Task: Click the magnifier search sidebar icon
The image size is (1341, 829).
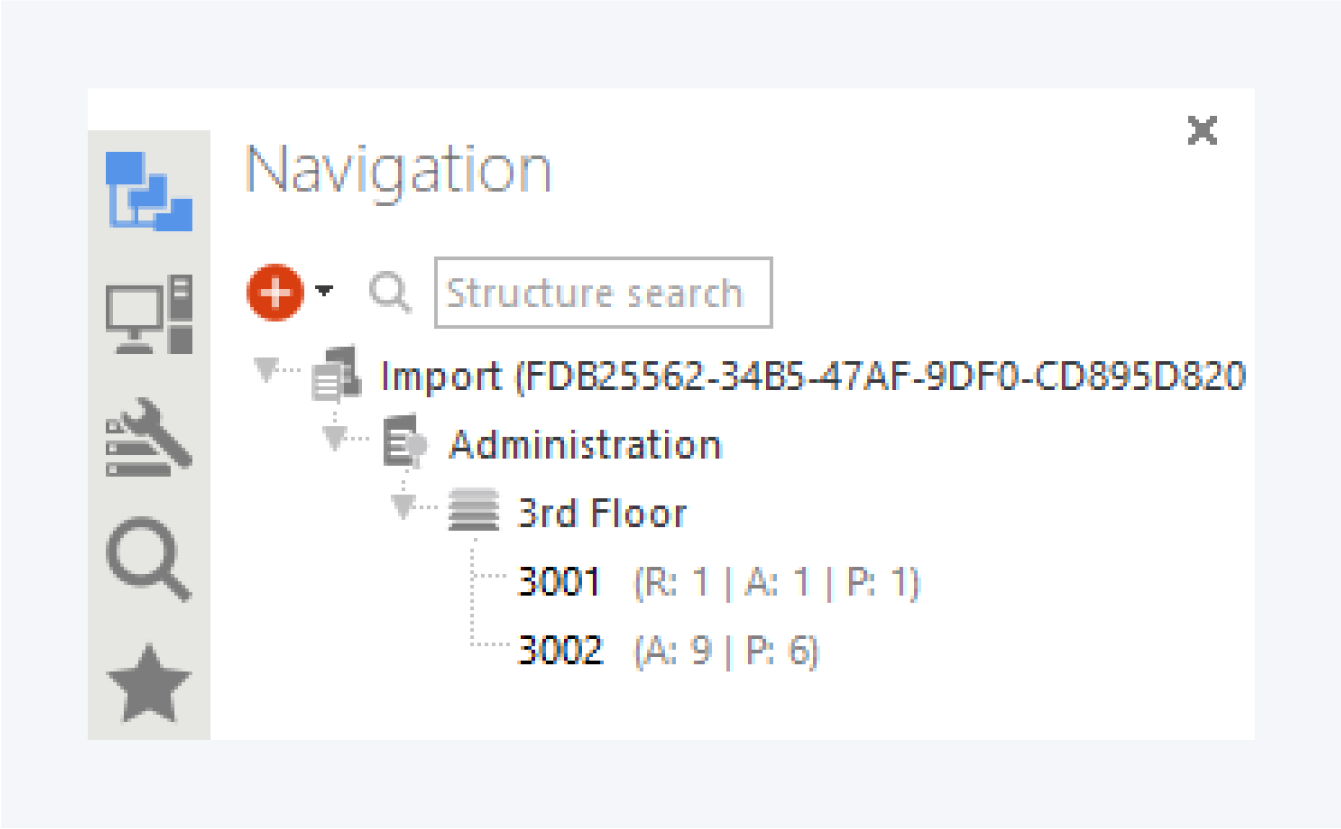Action: (149, 559)
